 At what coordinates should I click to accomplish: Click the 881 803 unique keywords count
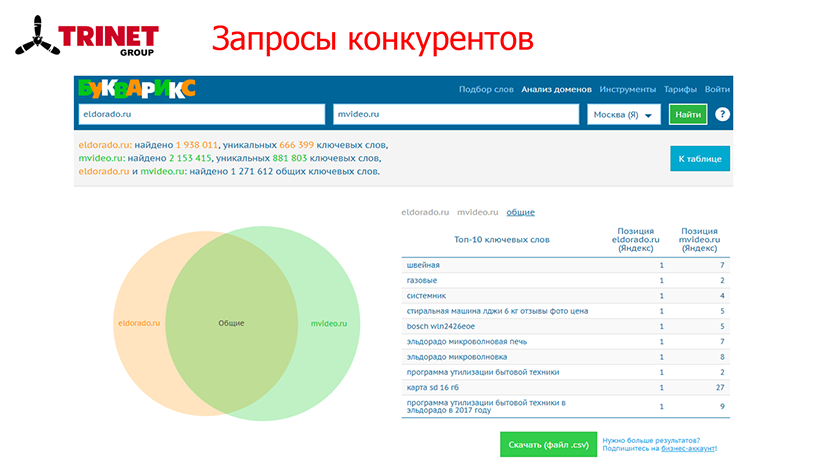click(290, 158)
